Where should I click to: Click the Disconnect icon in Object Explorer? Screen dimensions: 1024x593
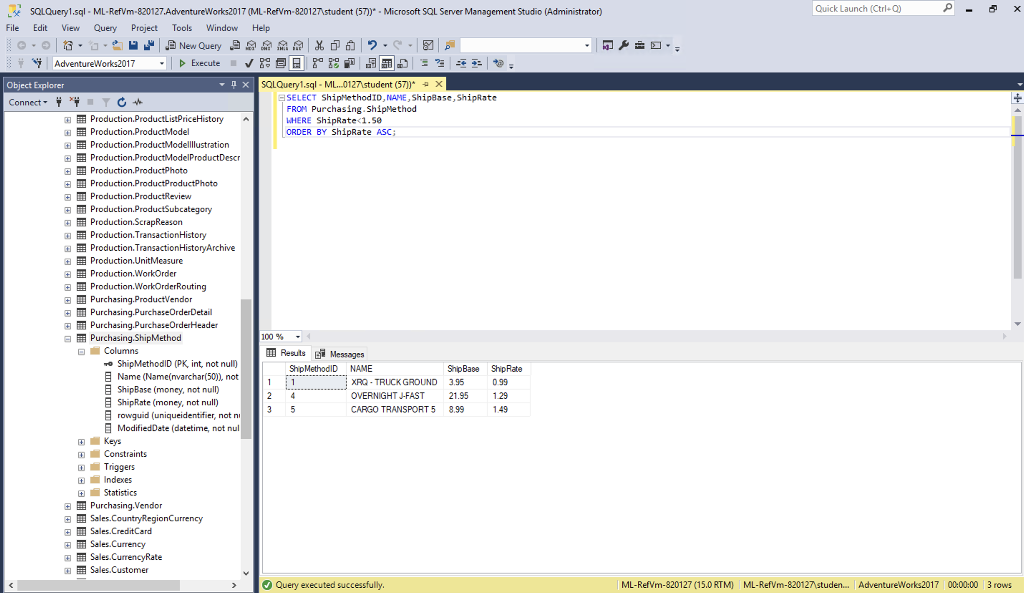(73, 102)
